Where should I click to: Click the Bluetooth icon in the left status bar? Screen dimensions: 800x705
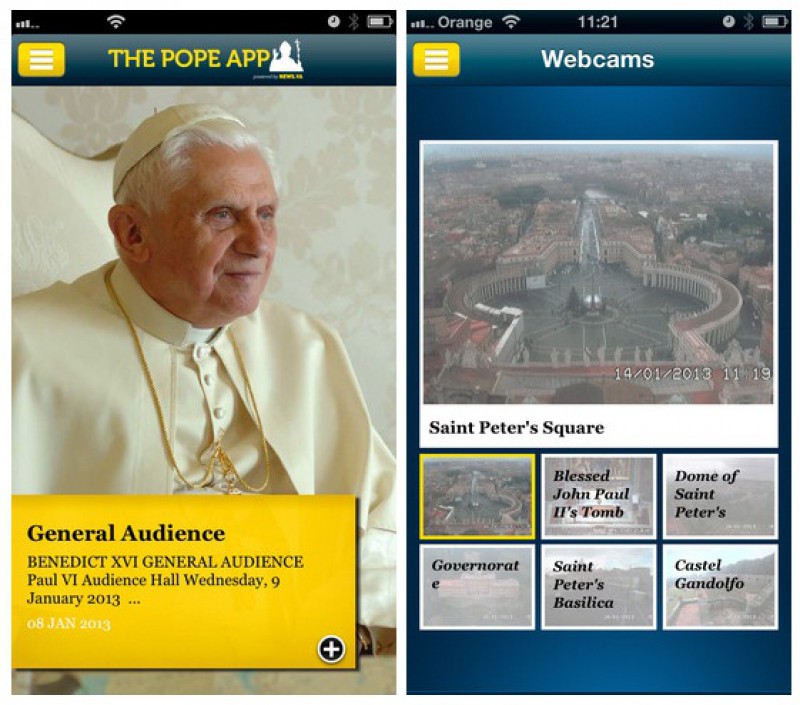pyautogui.click(x=354, y=21)
